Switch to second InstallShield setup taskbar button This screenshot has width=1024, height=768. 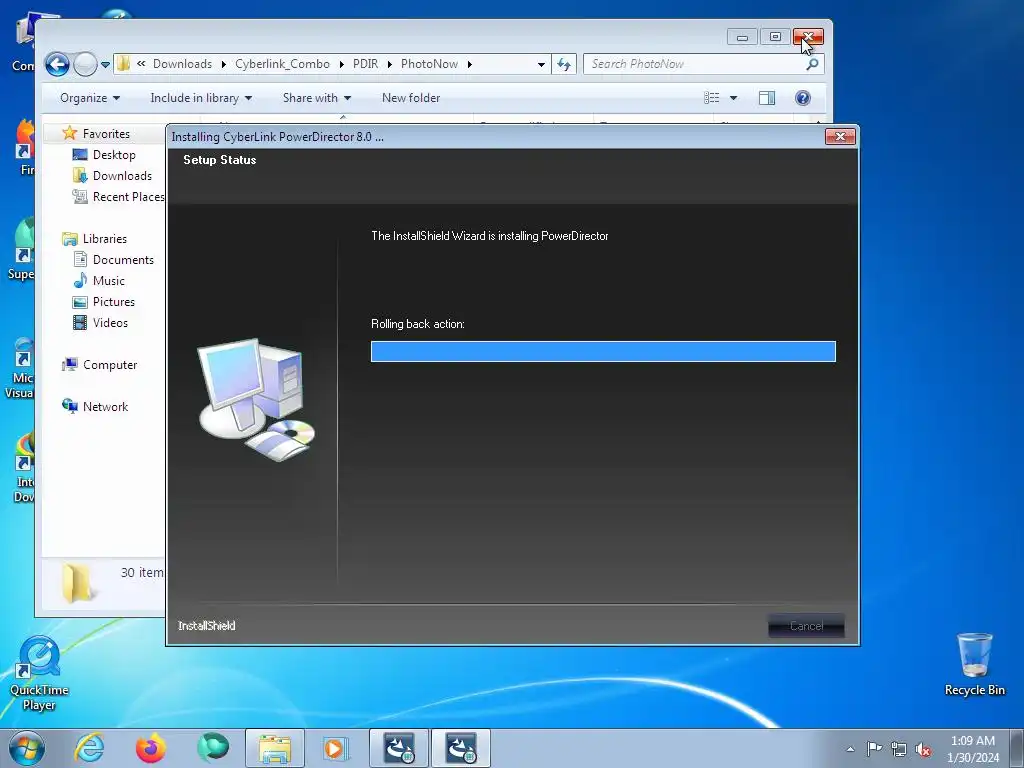[x=460, y=748]
